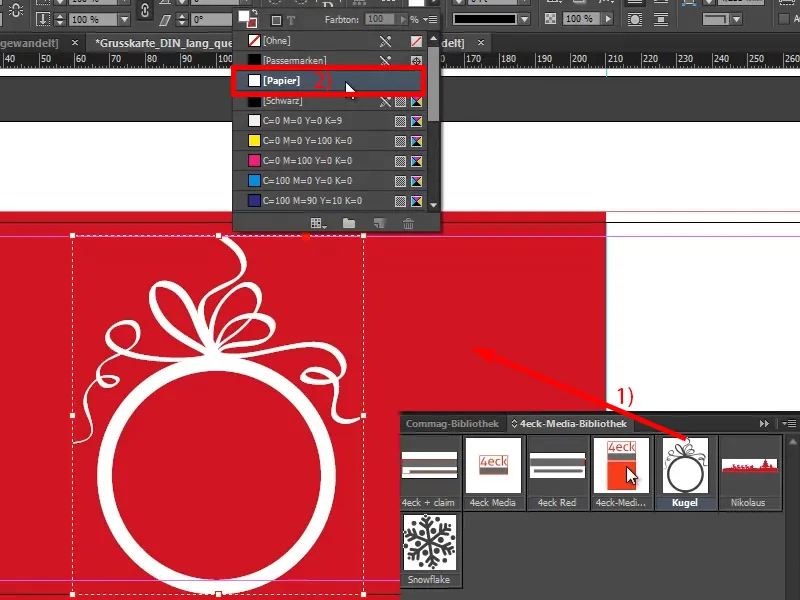Click formatting affects container icon
The height and width of the screenshot is (600, 800).
(276, 20)
